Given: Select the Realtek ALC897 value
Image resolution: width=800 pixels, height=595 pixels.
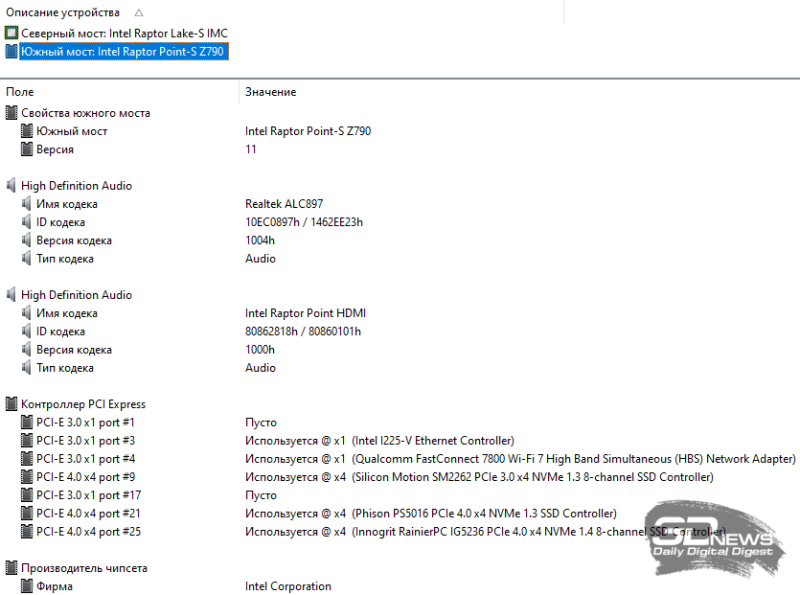Looking at the screenshot, I should [x=284, y=204].
